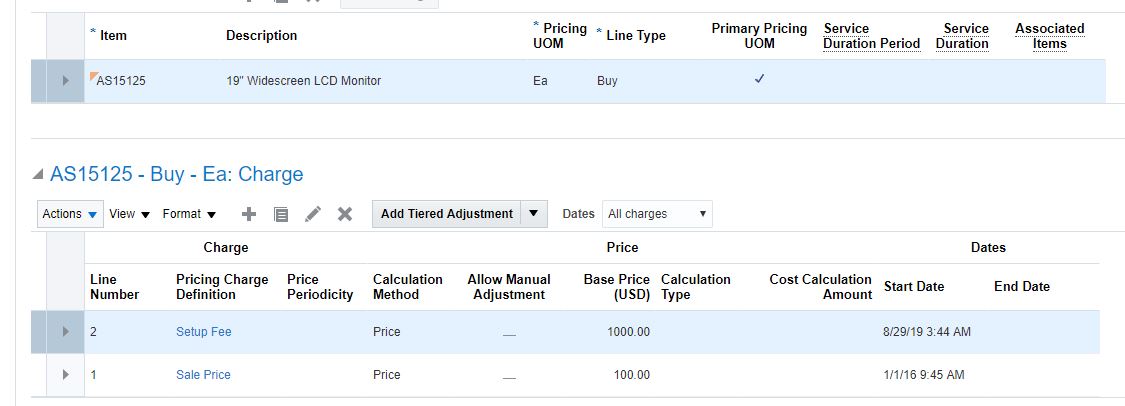Click the Primary Pricing UOM checkmark
Screen dimensions: 1125x406
(x=759, y=80)
